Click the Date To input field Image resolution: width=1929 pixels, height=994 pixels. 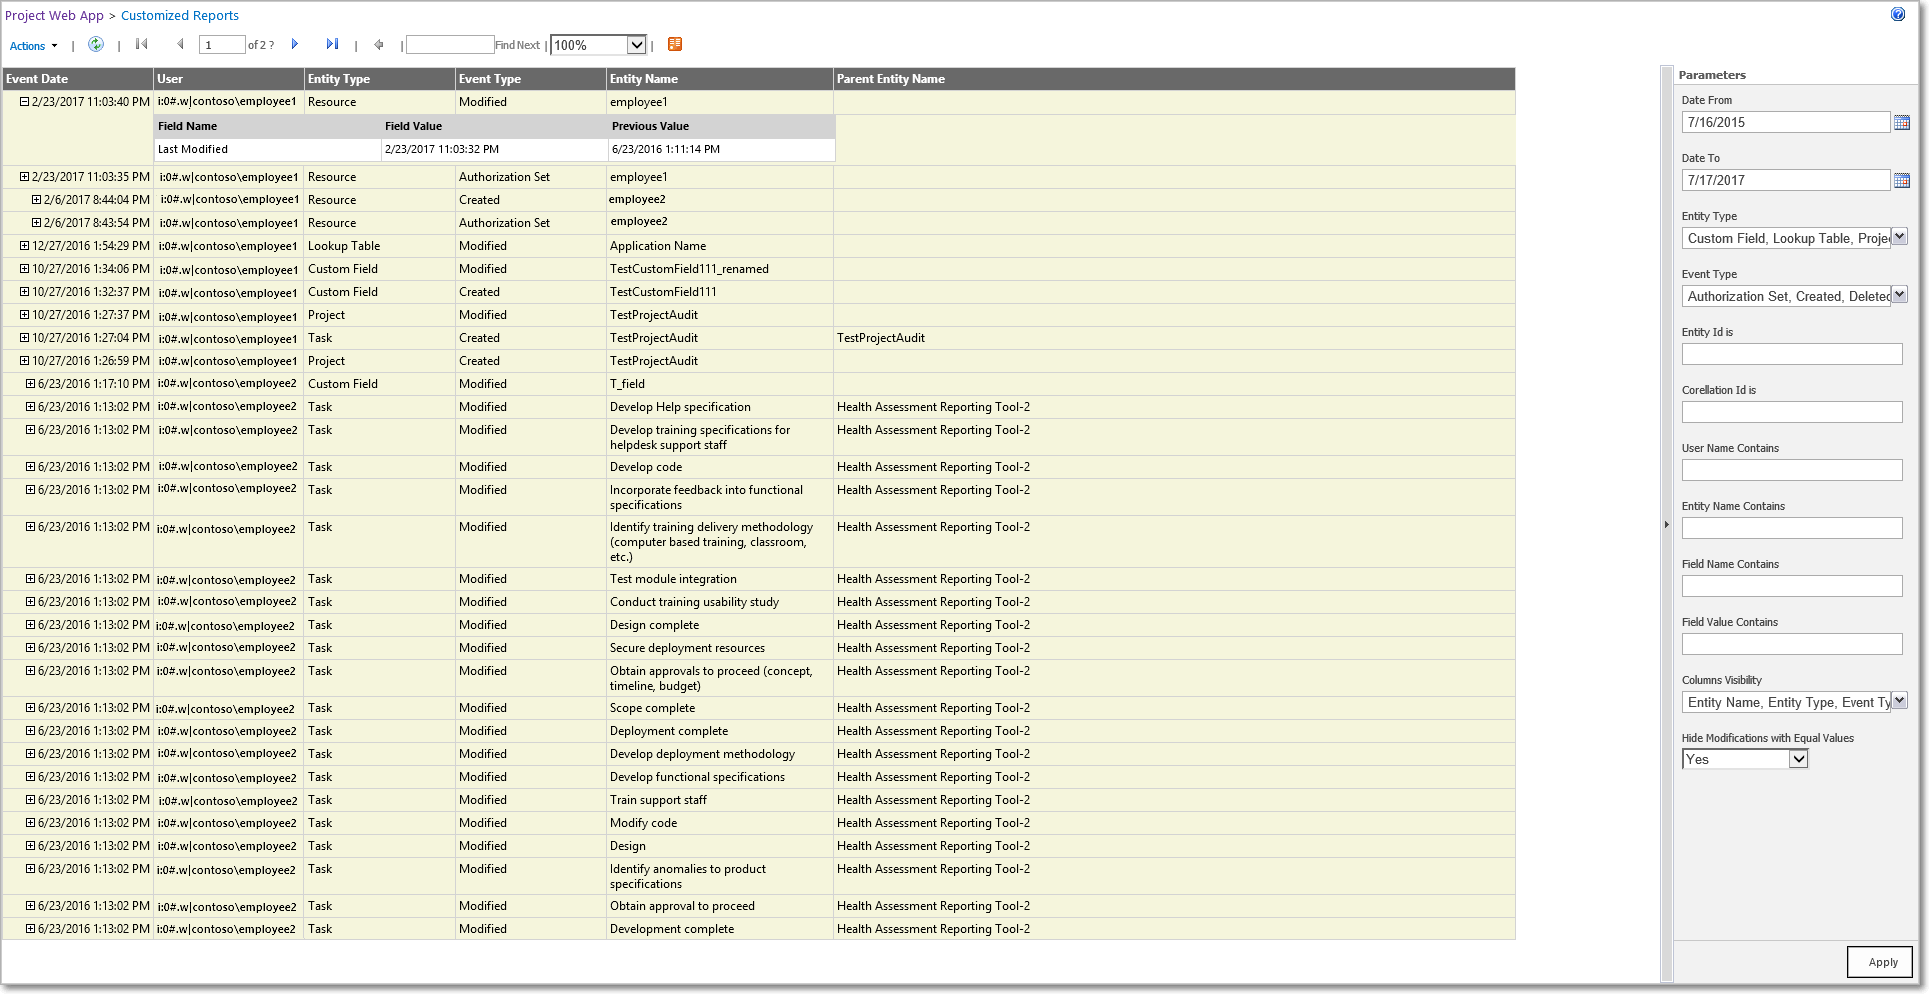click(x=1785, y=180)
